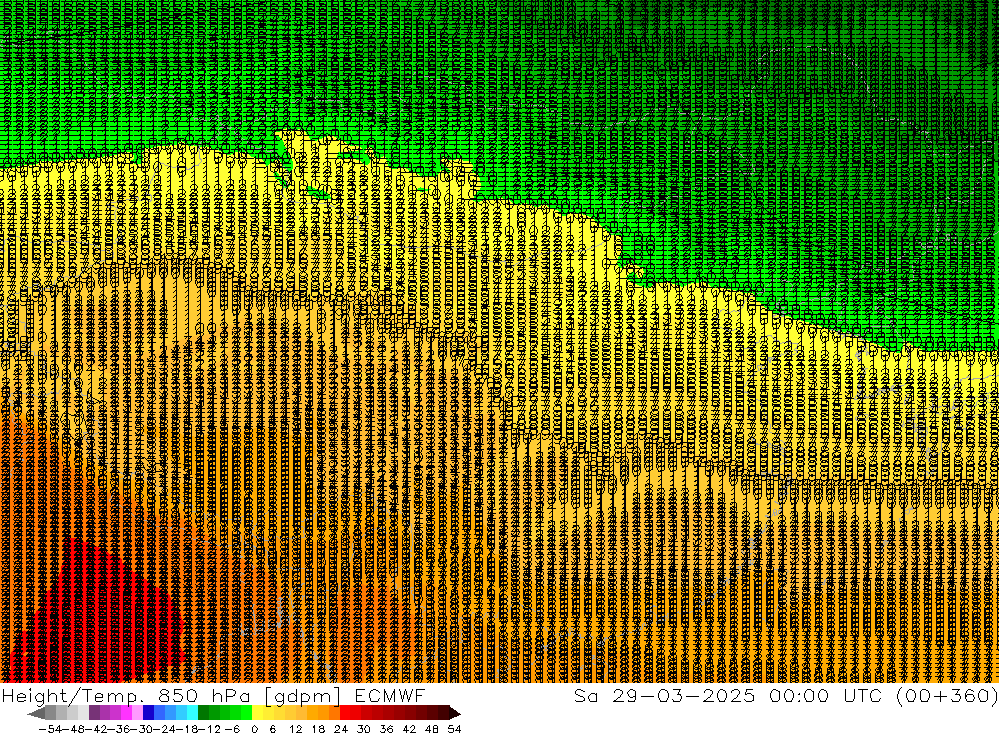The image size is (1000, 733).
Task: Click the 'Height/Temp. 850 hPa [gdpm] ECMWF' title
Action: (x=213, y=695)
